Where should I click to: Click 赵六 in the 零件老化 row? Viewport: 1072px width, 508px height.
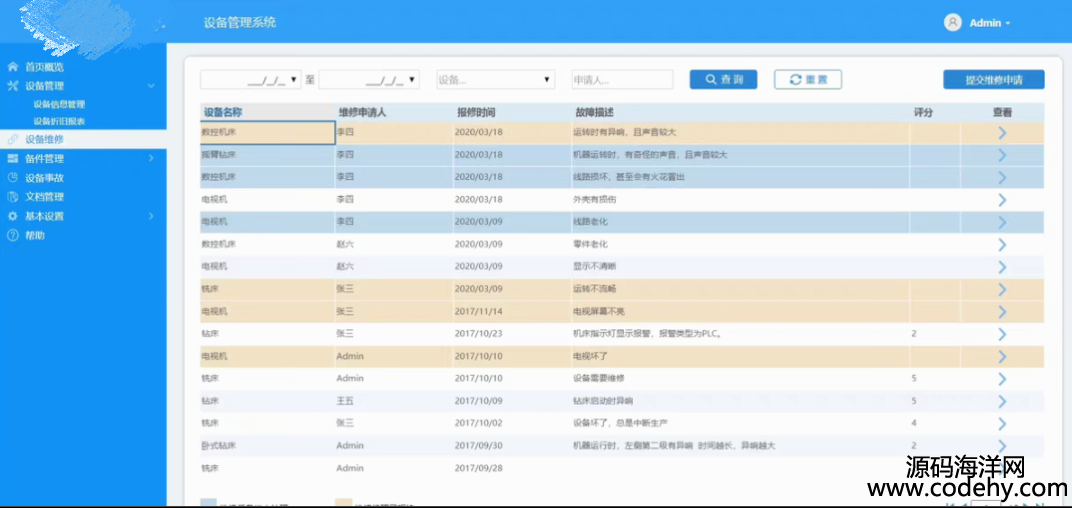(345, 245)
